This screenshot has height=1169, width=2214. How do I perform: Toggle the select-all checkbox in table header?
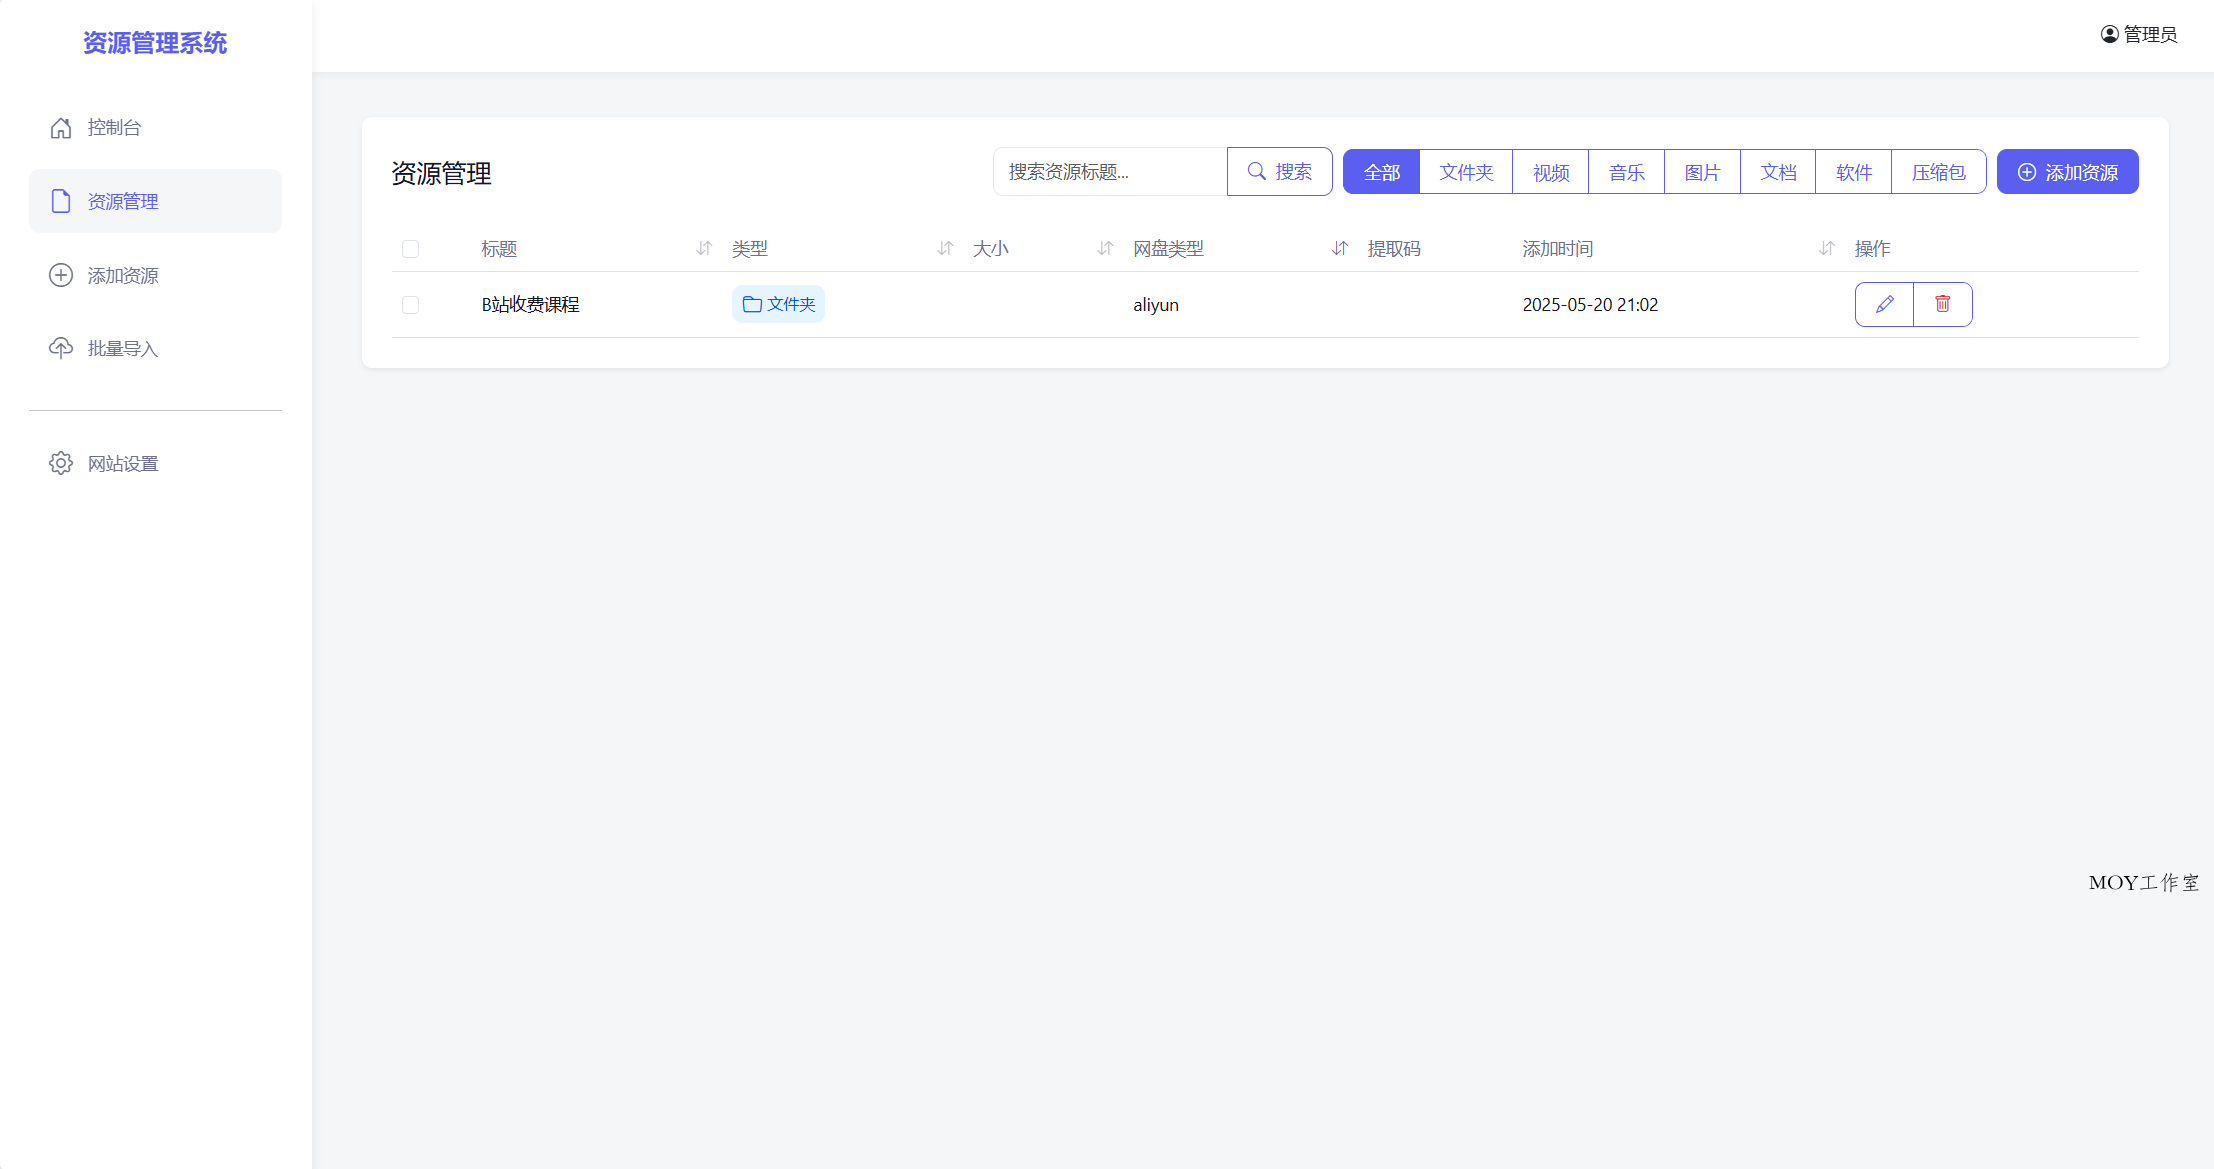click(410, 249)
